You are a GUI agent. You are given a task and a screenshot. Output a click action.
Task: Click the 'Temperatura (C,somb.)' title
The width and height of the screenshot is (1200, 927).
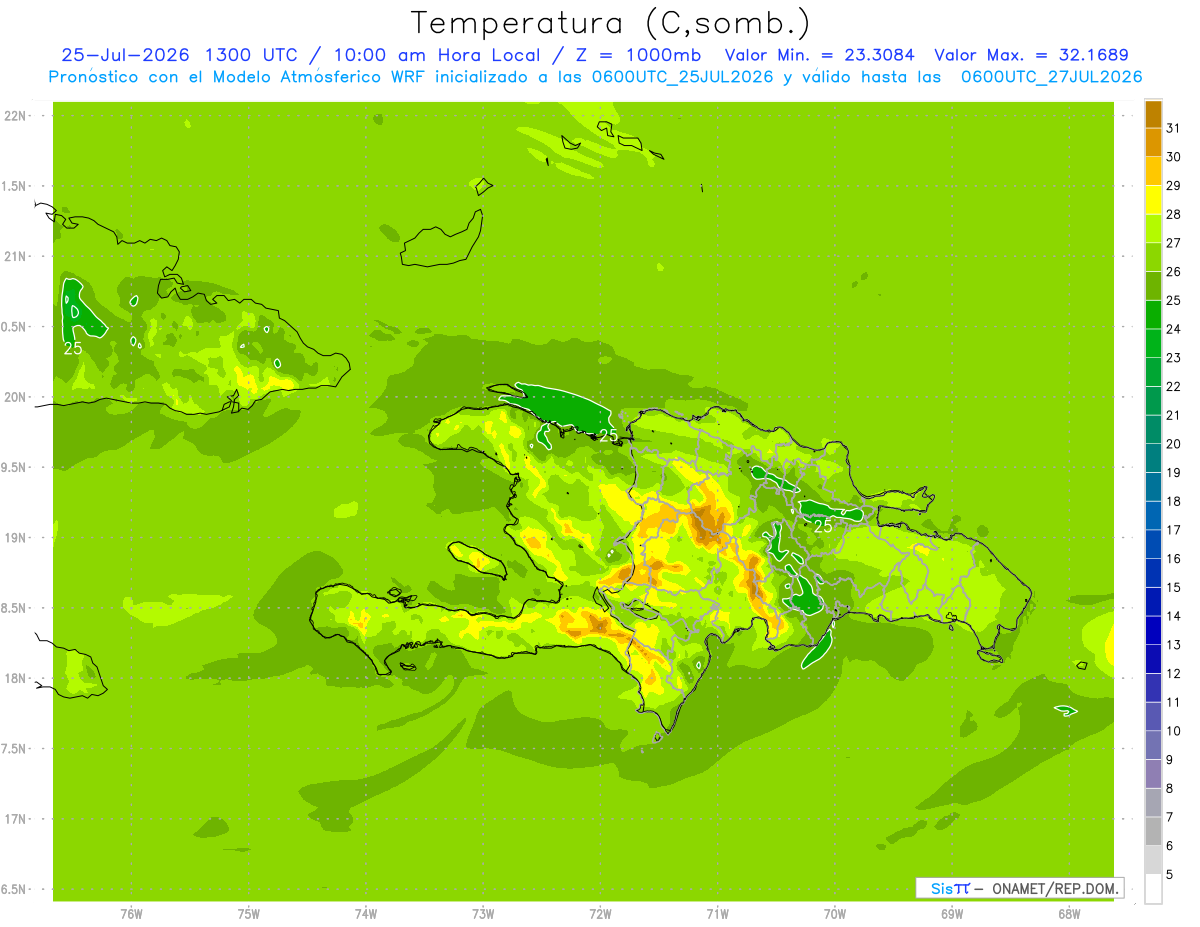(x=609, y=23)
